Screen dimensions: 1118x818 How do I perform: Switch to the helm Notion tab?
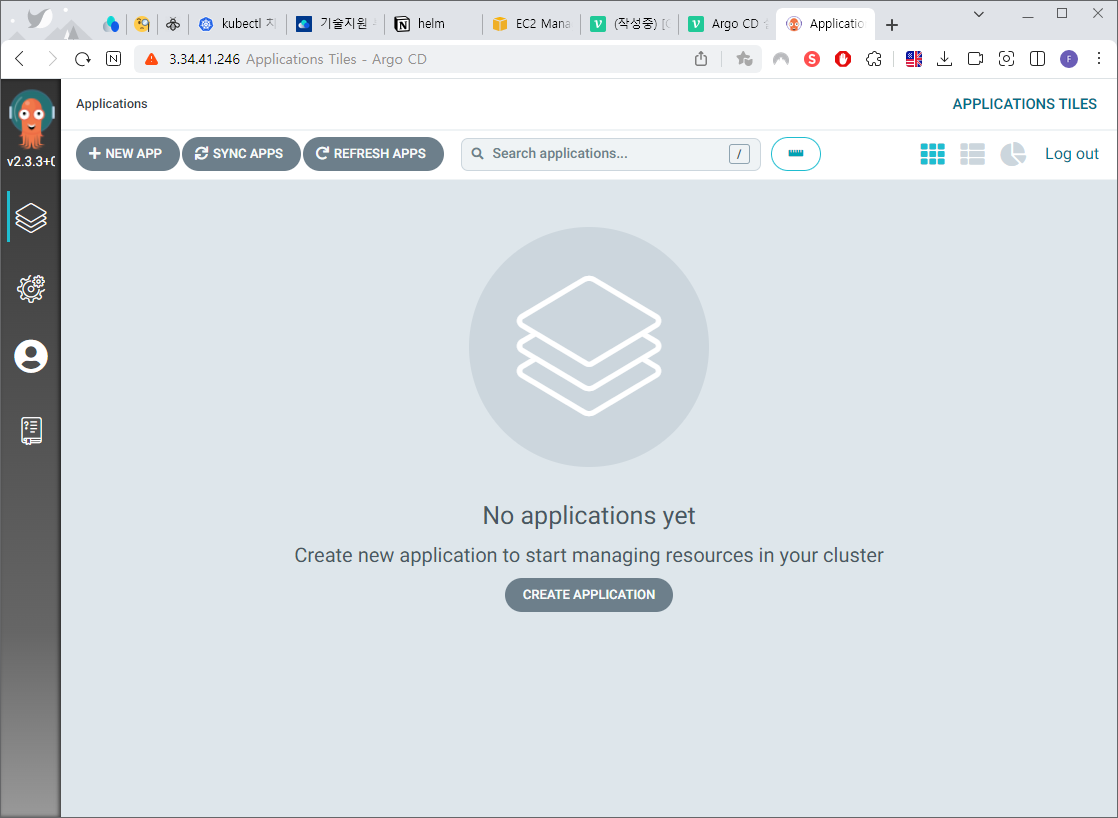coord(434,24)
